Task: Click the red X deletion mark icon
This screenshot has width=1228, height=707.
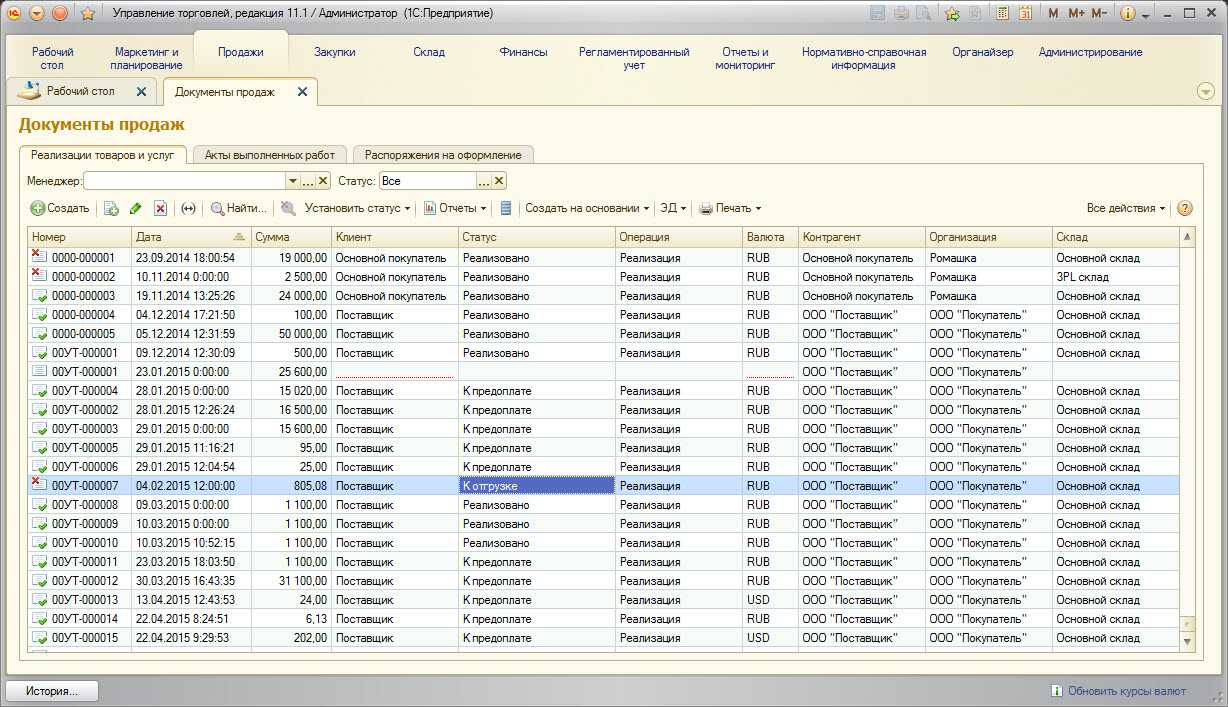Action: click(160, 209)
